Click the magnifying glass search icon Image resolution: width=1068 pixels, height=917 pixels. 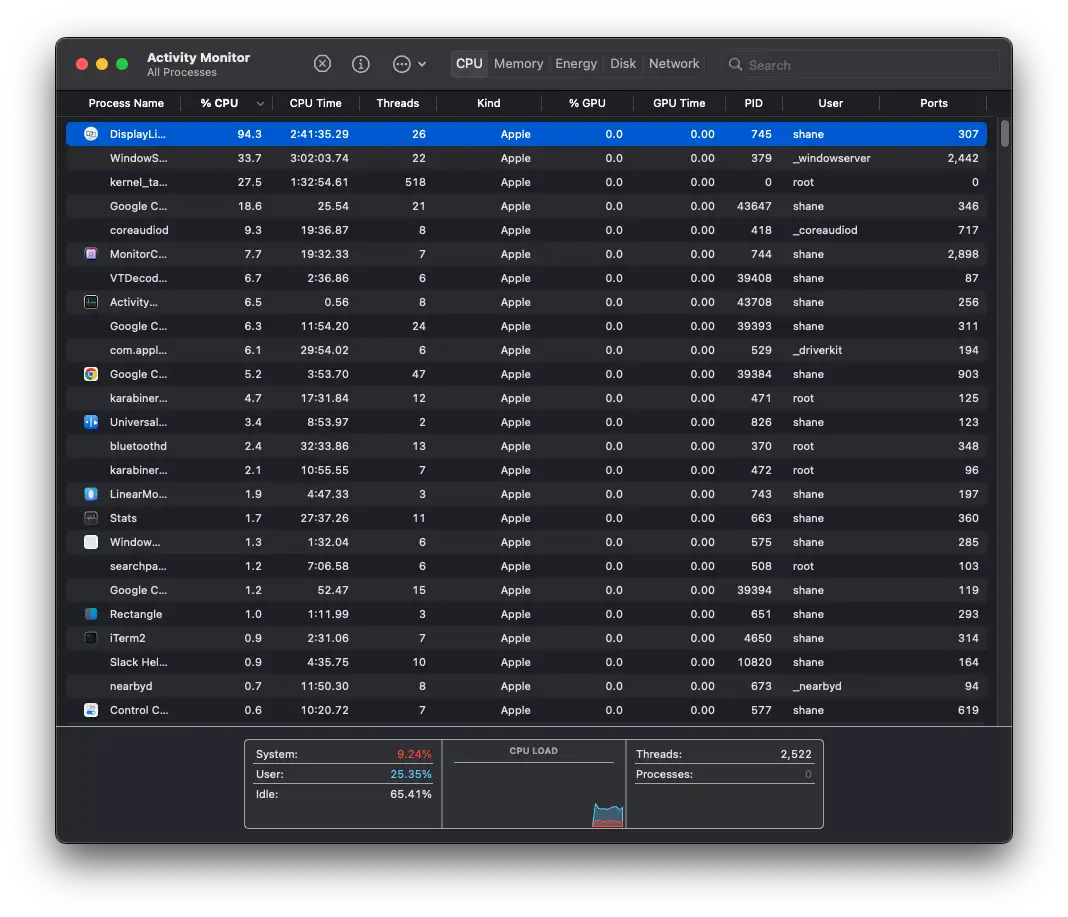point(736,65)
